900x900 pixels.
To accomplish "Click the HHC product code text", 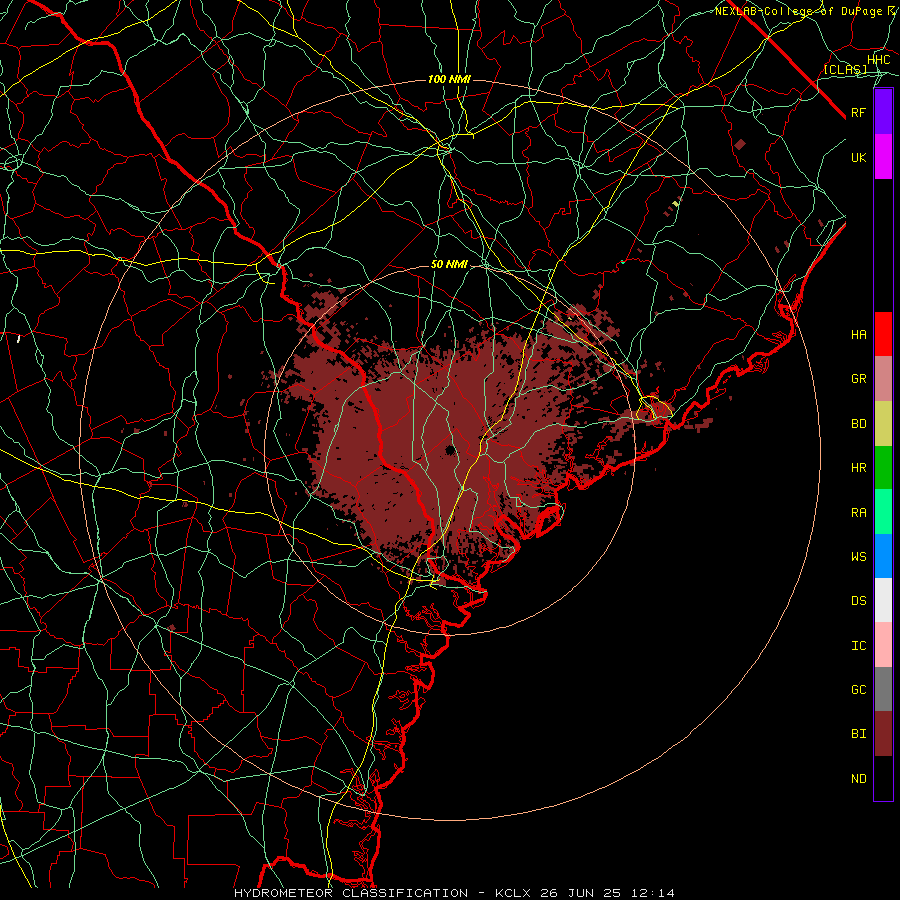I will (878, 60).
